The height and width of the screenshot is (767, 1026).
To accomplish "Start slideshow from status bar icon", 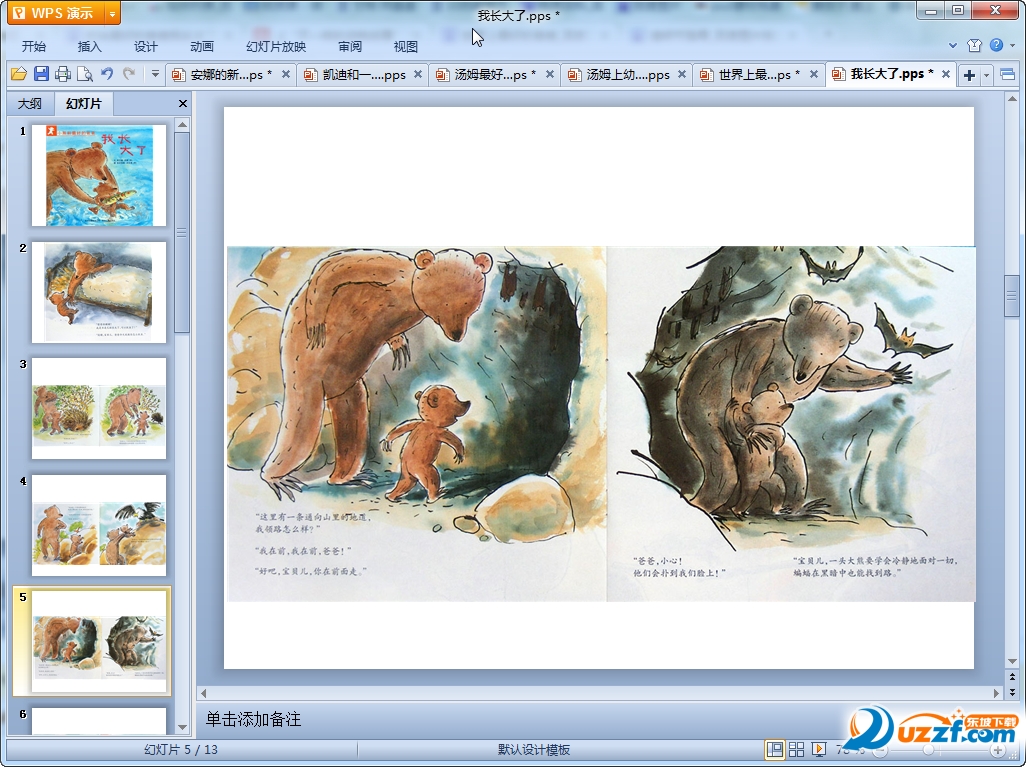I will 819,749.
